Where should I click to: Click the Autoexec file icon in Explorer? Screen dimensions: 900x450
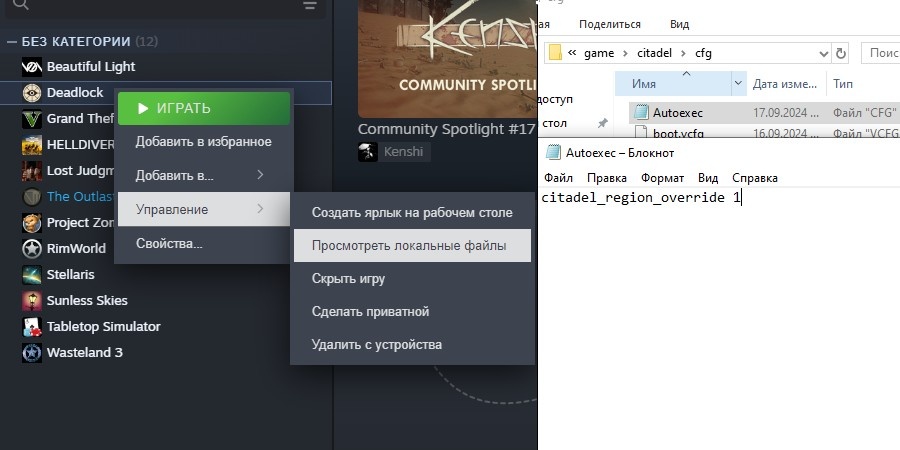pos(641,112)
